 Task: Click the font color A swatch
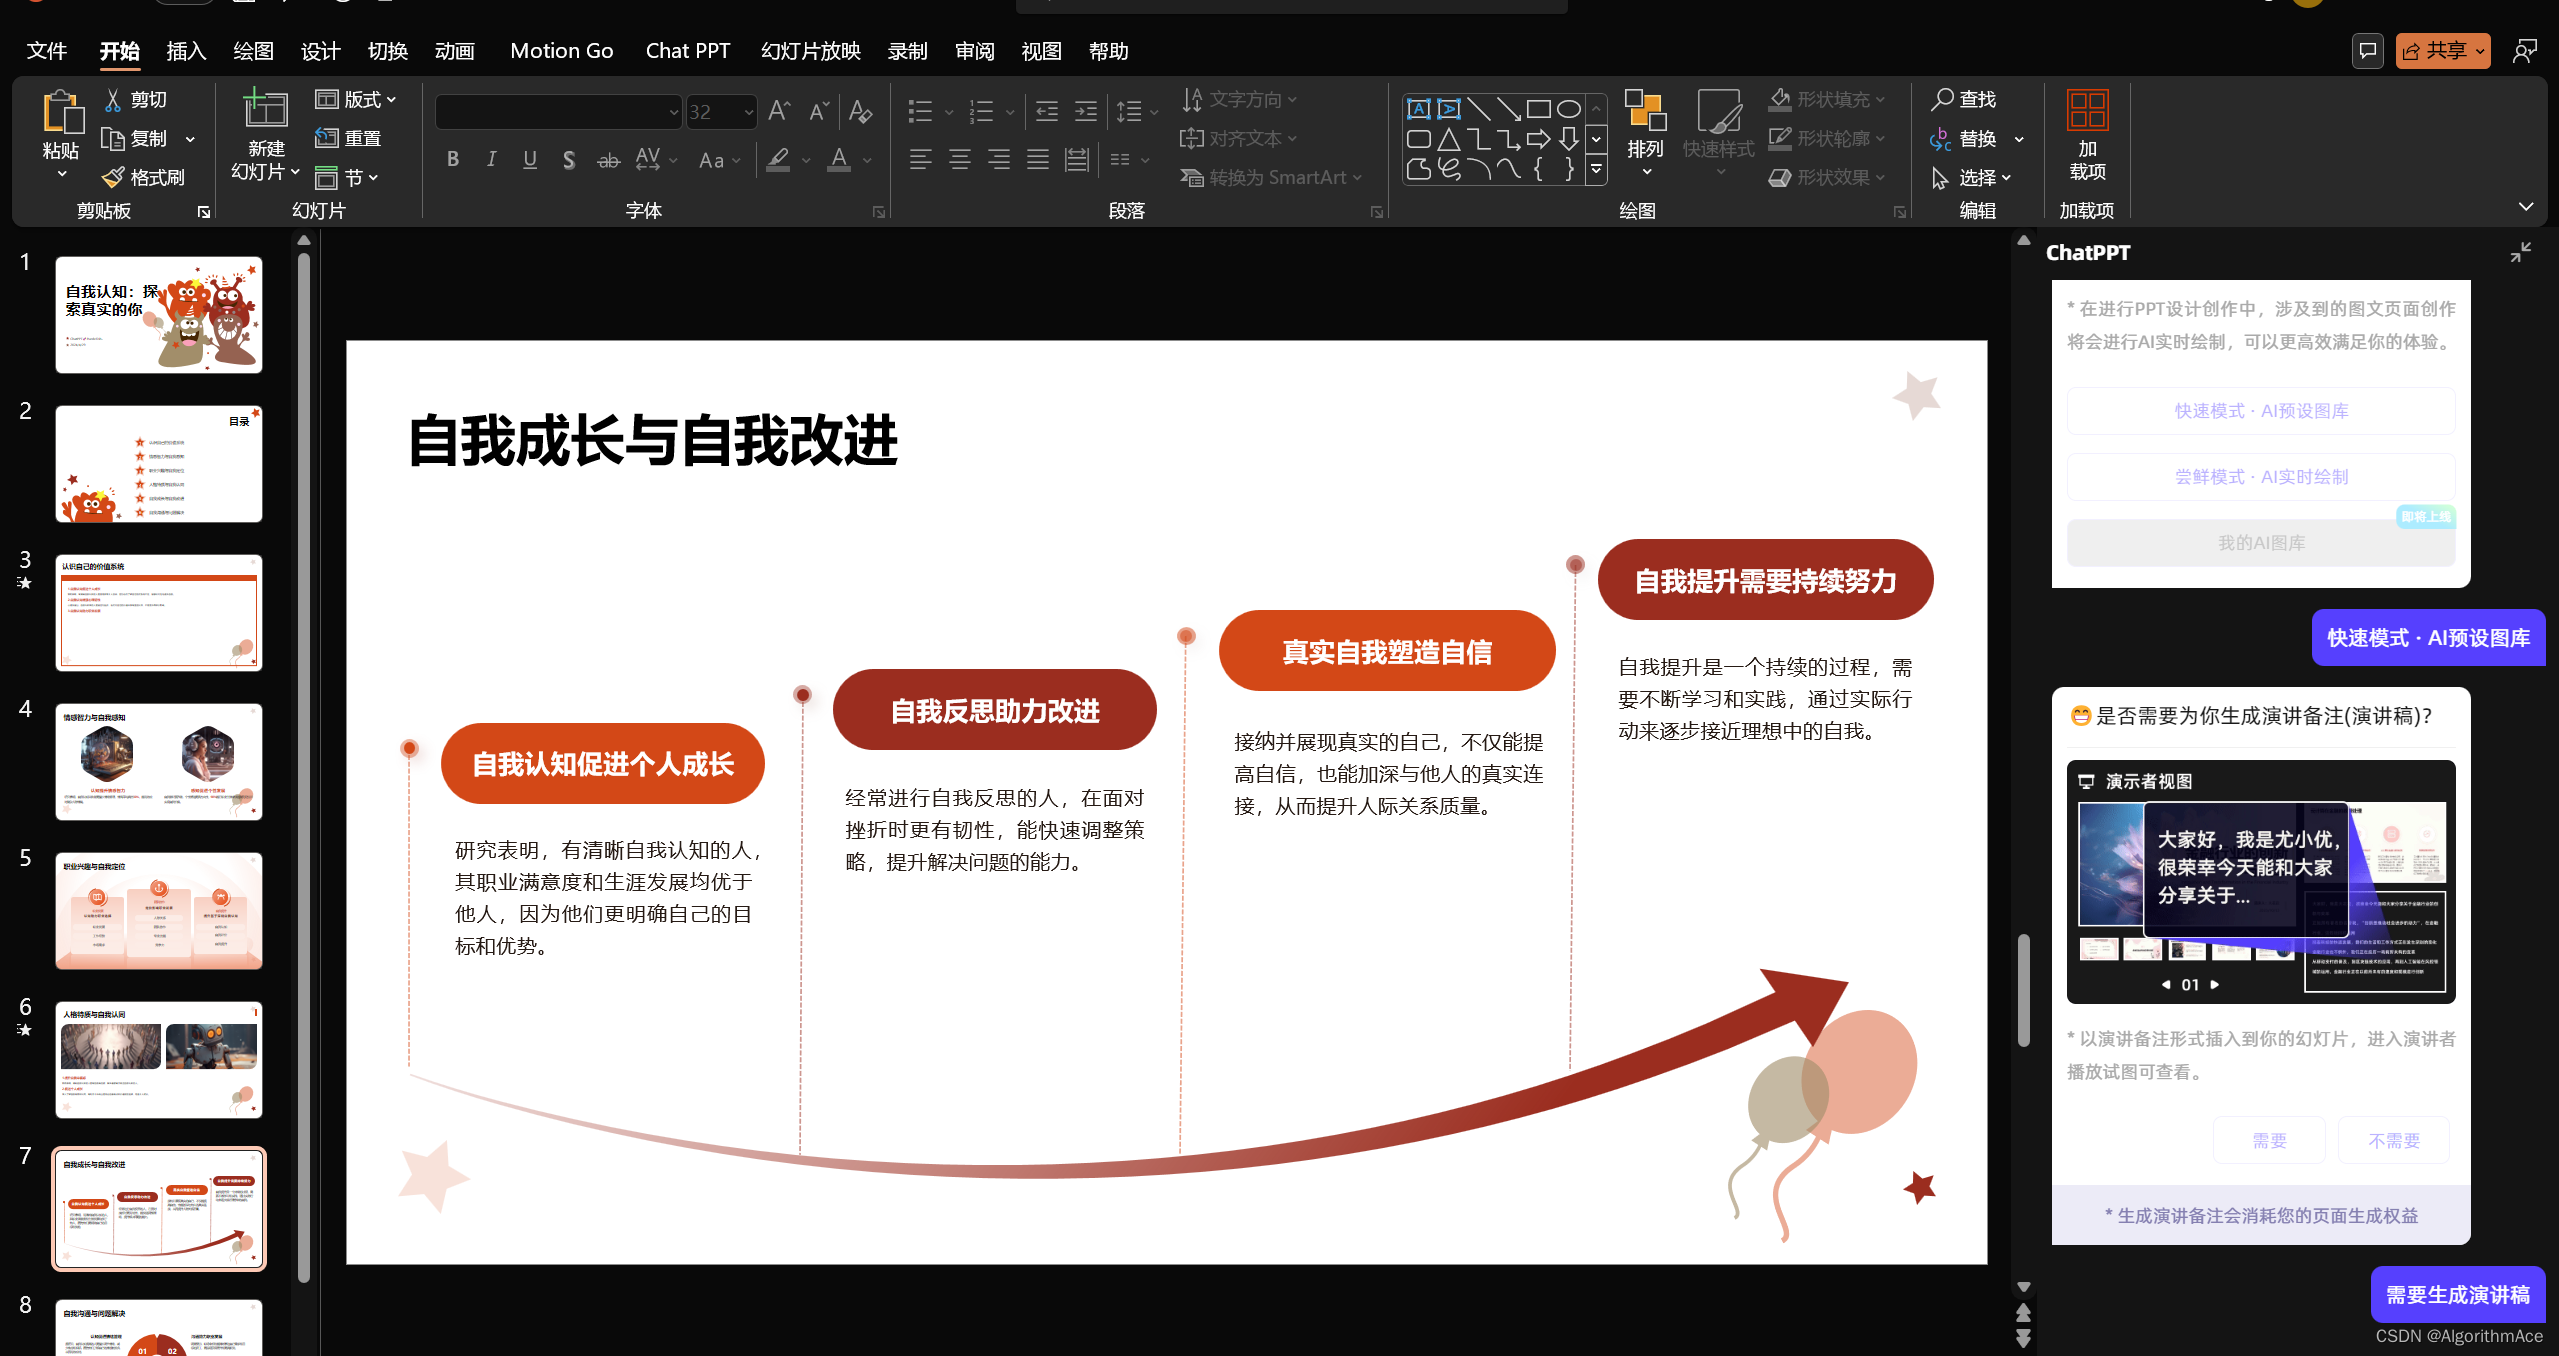[x=838, y=159]
